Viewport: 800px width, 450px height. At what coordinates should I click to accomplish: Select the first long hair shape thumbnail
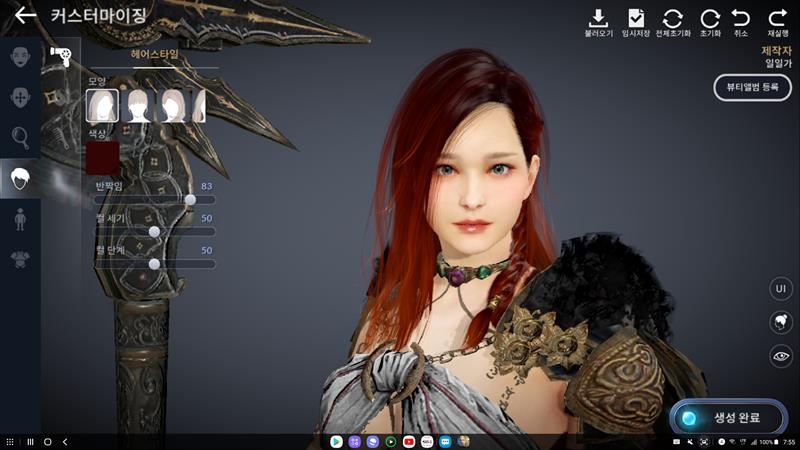click(103, 106)
